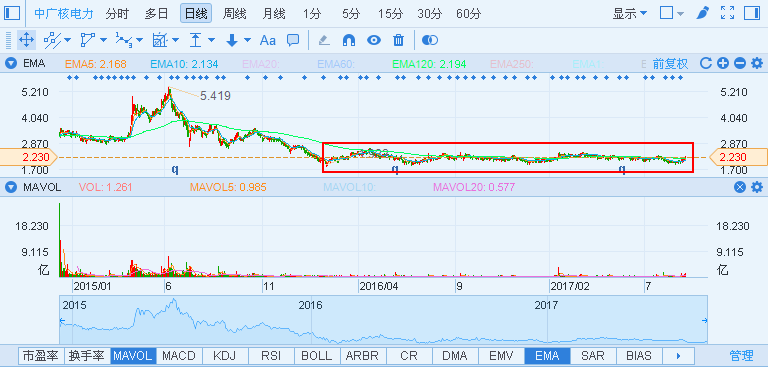Select the move/crosshair cursor tool

(26, 40)
